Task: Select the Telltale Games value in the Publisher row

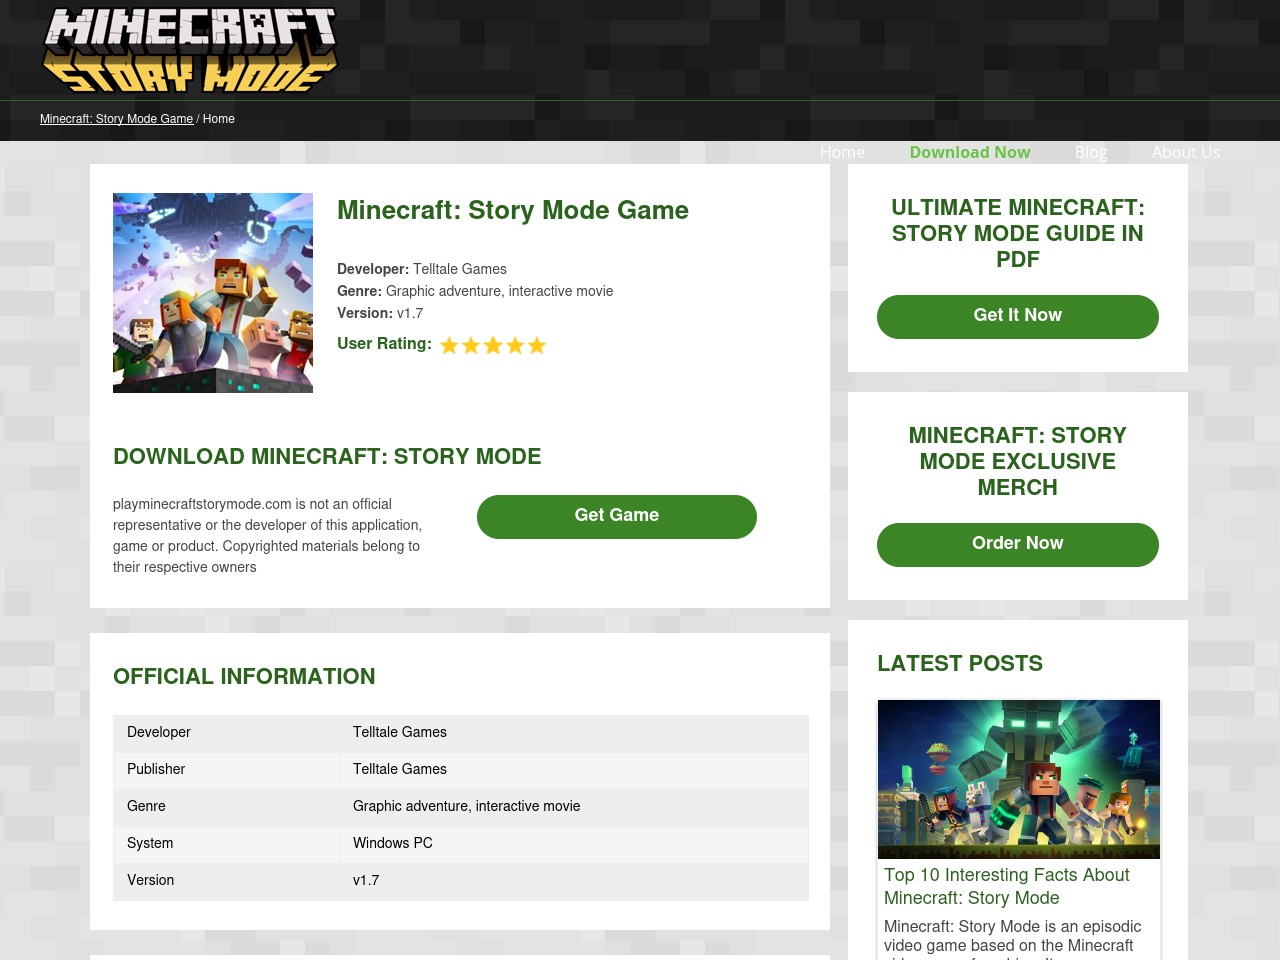Action: [x=400, y=769]
